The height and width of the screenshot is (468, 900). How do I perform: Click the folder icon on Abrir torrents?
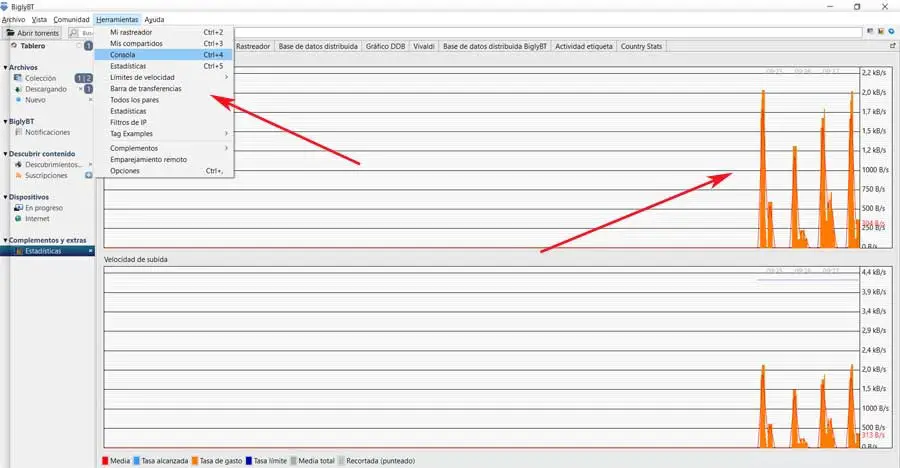[10, 33]
